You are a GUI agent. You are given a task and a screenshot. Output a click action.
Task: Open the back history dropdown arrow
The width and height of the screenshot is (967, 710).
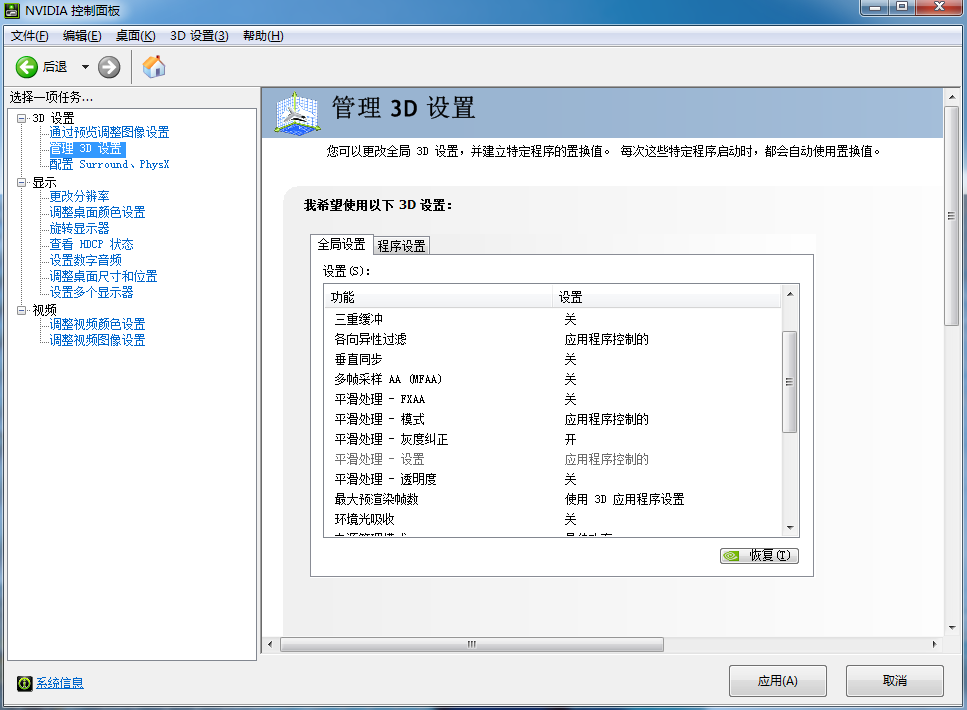[85, 67]
